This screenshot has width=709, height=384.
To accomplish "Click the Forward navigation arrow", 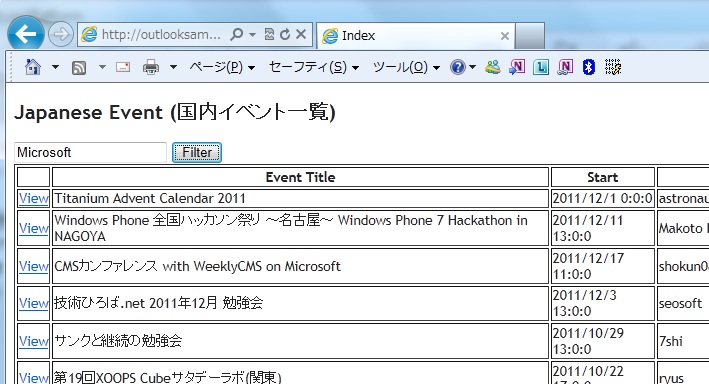I will (61, 34).
